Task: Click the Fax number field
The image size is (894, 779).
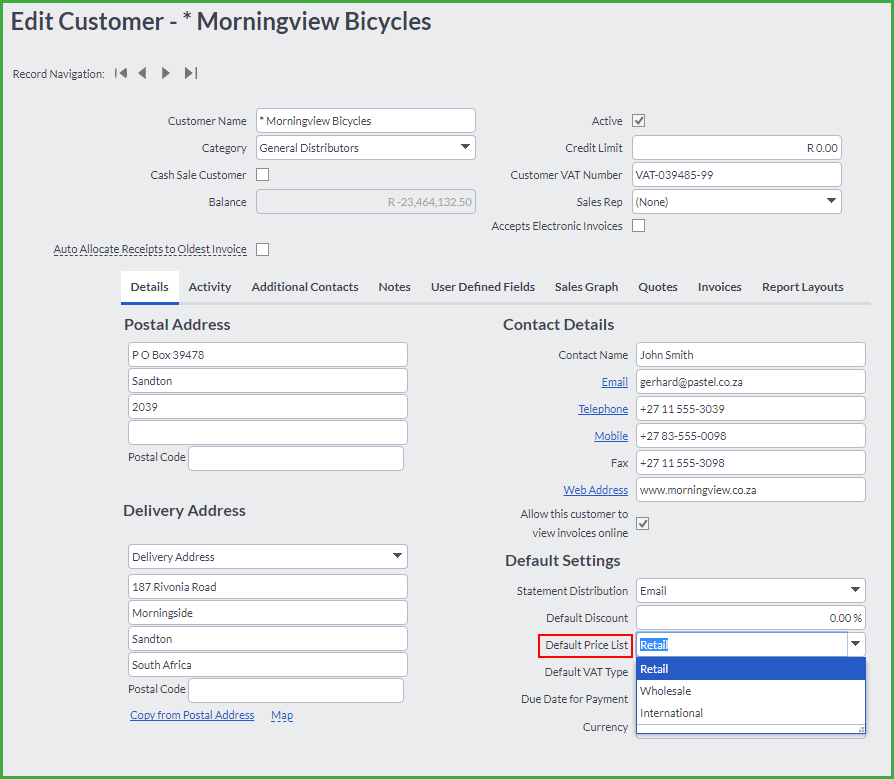Action: tap(750, 463)
